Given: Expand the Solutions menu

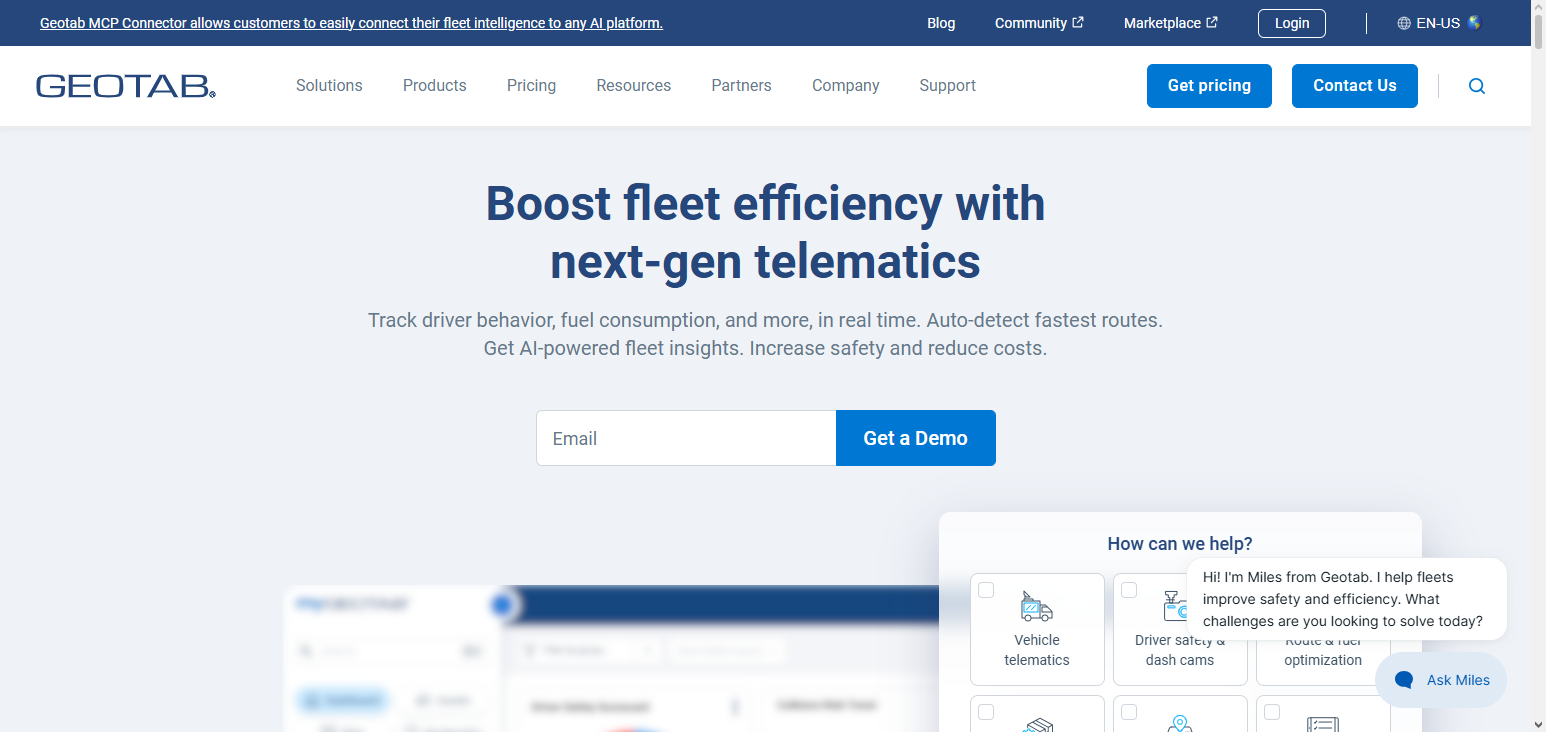Looking at the screenshot, I should click(329, 86).
